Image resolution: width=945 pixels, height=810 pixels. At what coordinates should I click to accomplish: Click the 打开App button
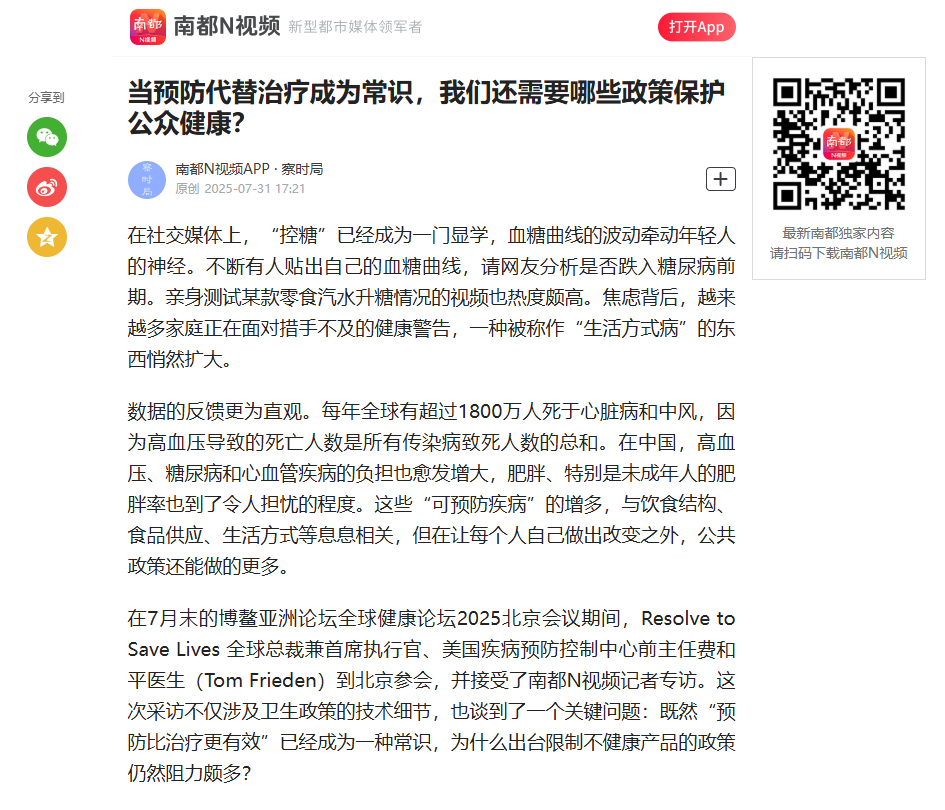coord(697,27)
